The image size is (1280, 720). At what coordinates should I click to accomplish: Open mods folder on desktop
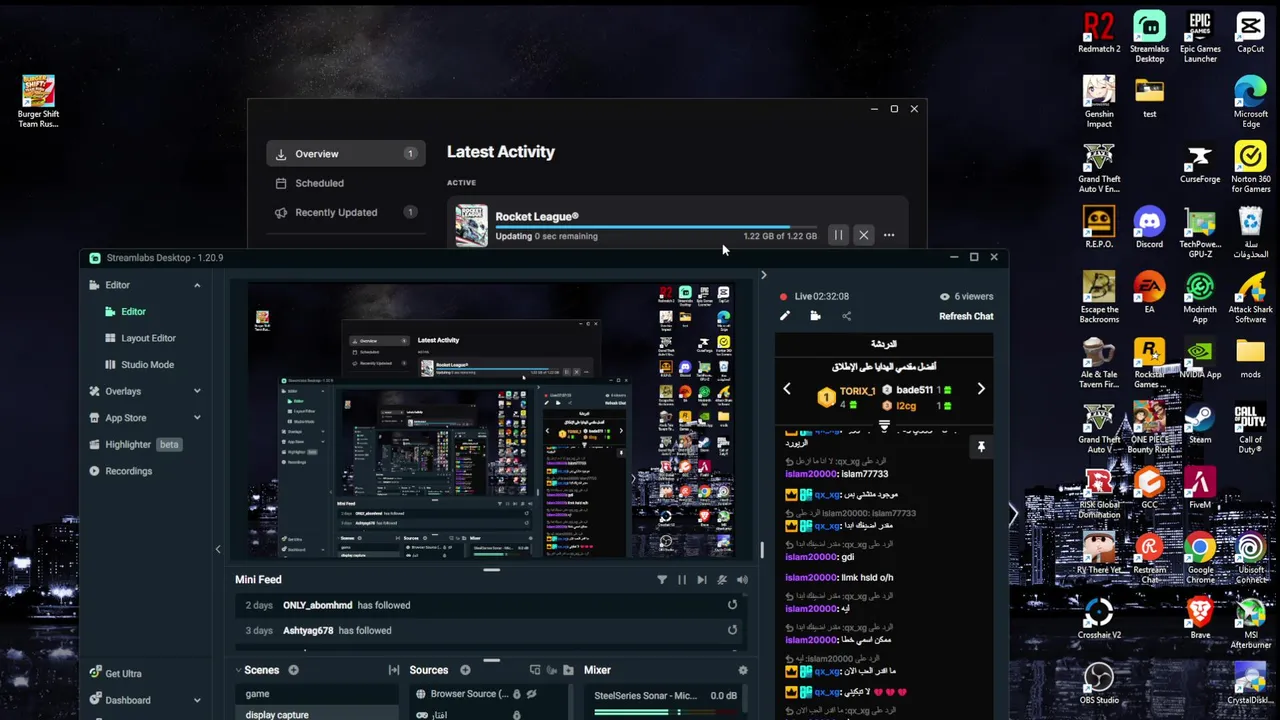click(x=1250, y=358)
